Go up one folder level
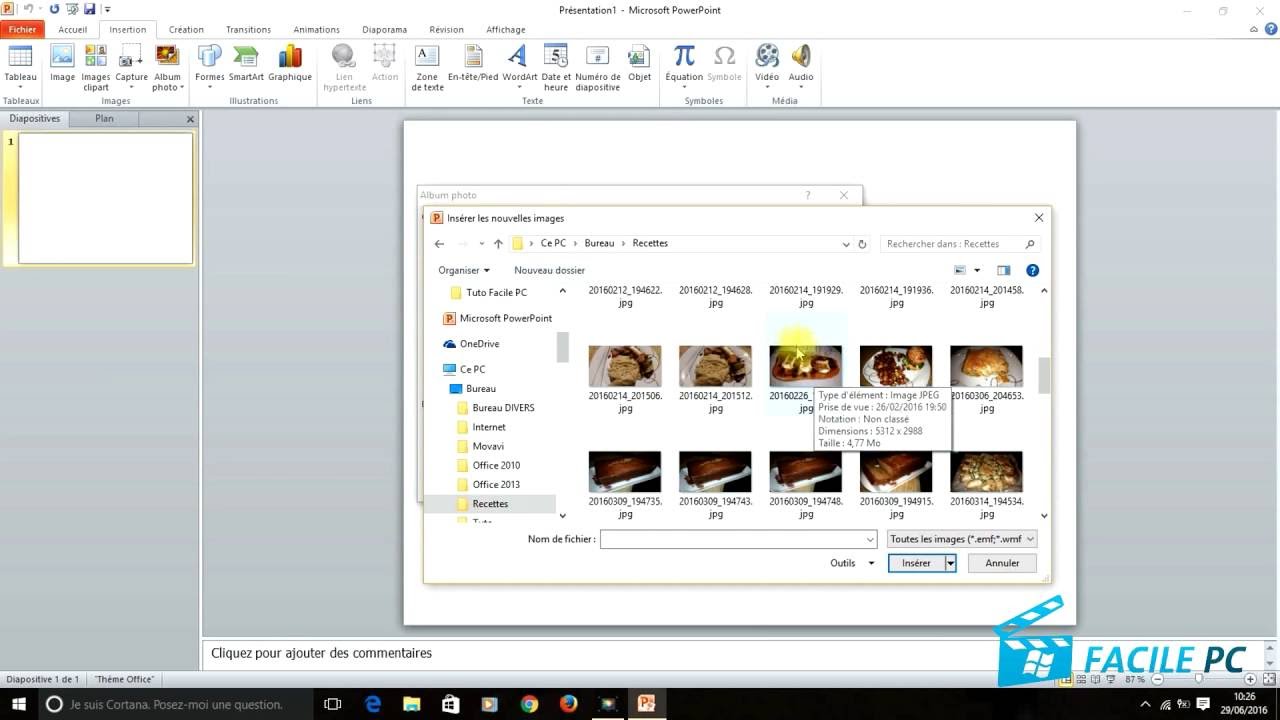This screenshot has height=720, width=1280. tap(498, 244)
